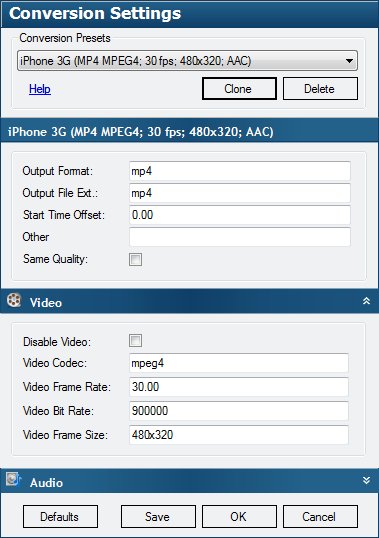
Task: Click the Video Frame Size label
Action: pos(65,435)
